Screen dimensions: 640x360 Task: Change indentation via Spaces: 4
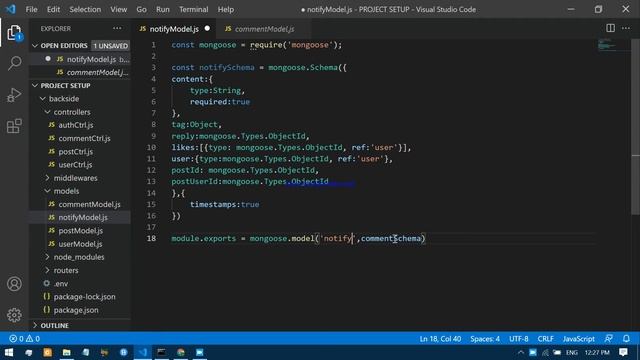pos(485,339)
